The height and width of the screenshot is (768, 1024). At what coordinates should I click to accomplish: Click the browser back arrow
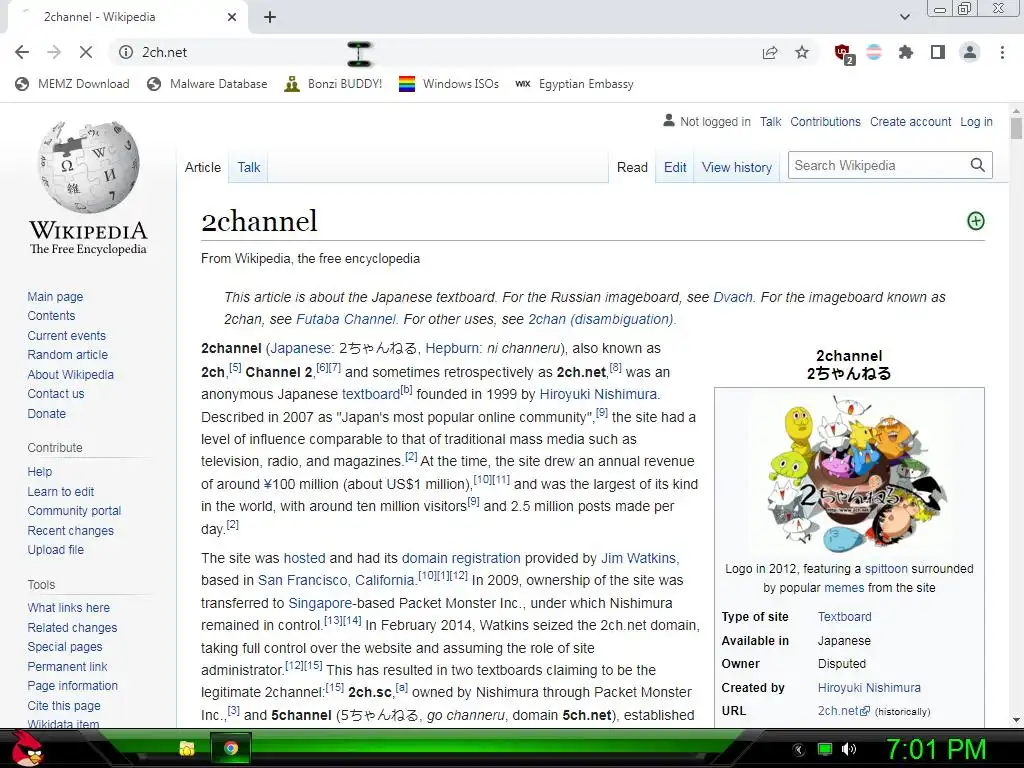tap(22, 52)
